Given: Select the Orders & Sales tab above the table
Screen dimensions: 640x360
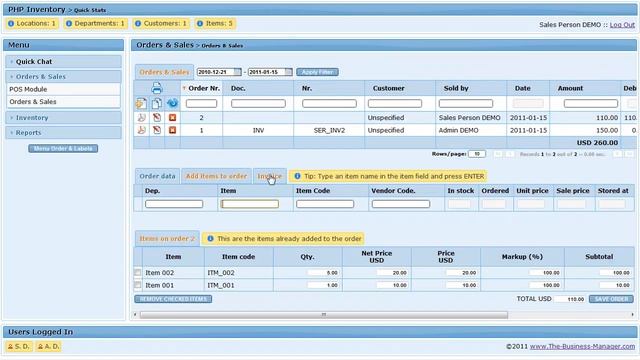Looking at the screenshot, I should [x=164, y=72].
